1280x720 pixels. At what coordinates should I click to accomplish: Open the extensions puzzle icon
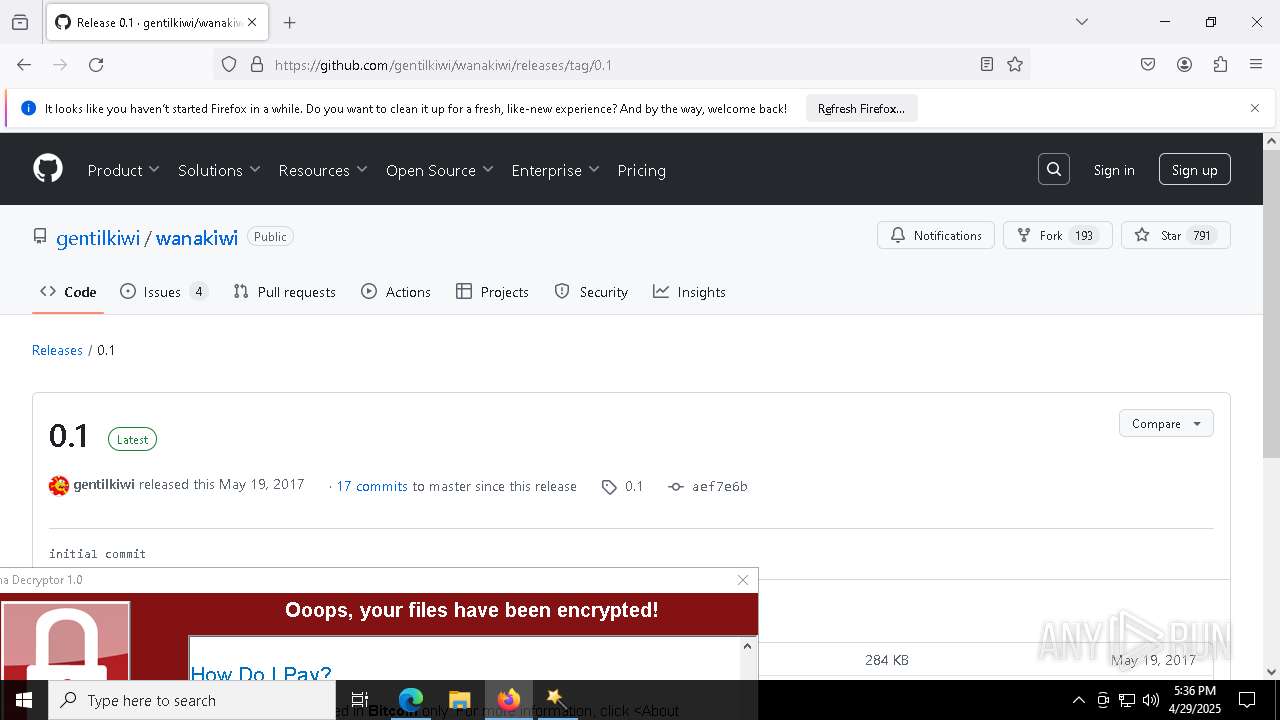coord(1220,65)
